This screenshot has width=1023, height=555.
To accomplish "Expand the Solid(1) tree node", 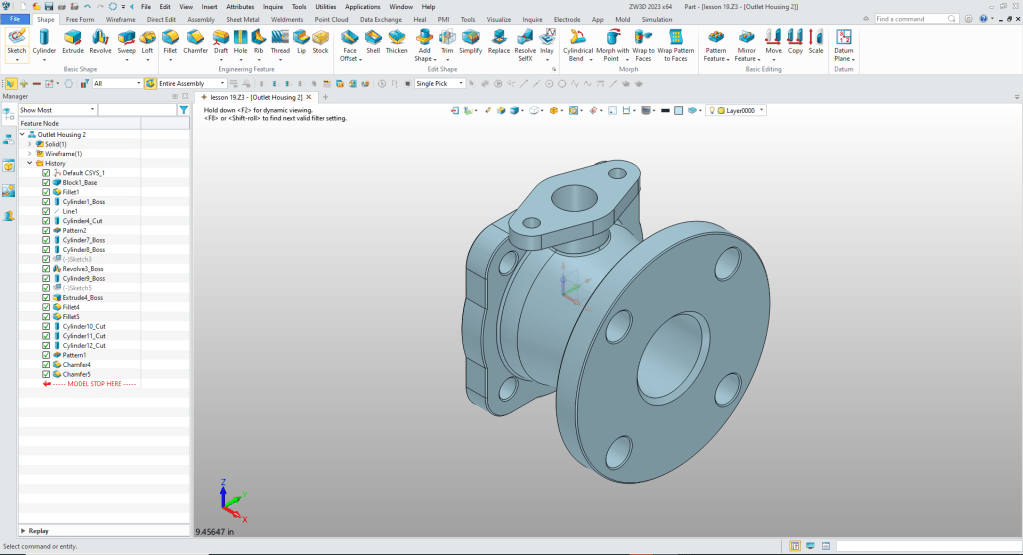I will (x=30, y=144).
